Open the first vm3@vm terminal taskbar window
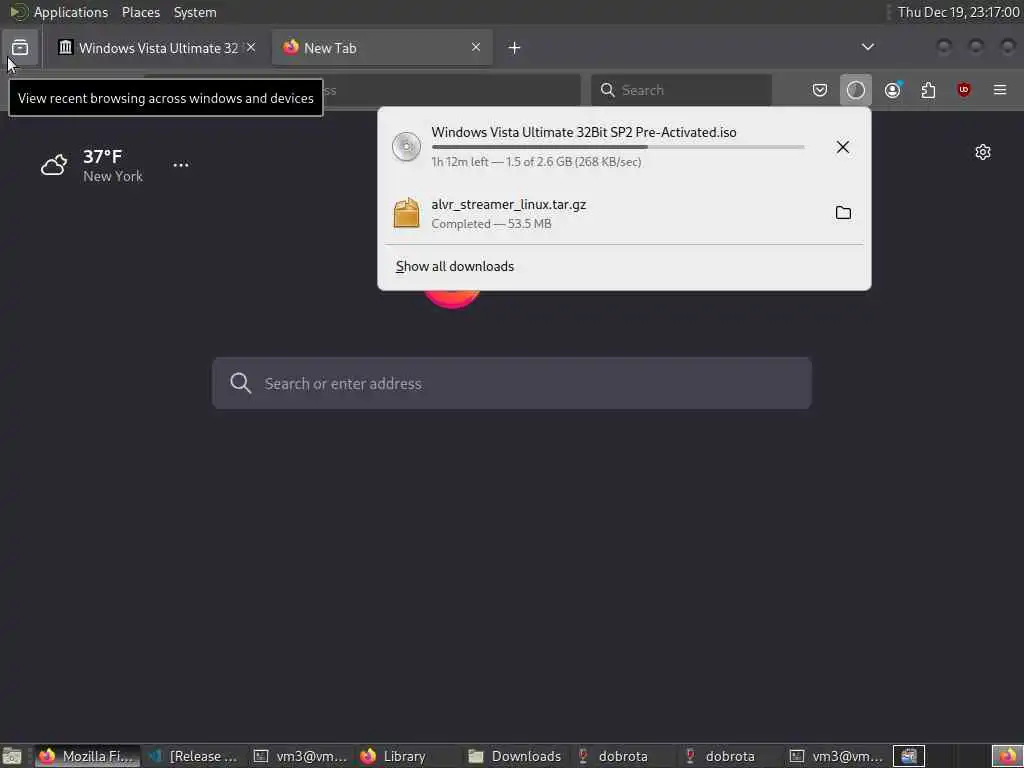This screenshot has height=768, width=1024. (x=301, y=756)
